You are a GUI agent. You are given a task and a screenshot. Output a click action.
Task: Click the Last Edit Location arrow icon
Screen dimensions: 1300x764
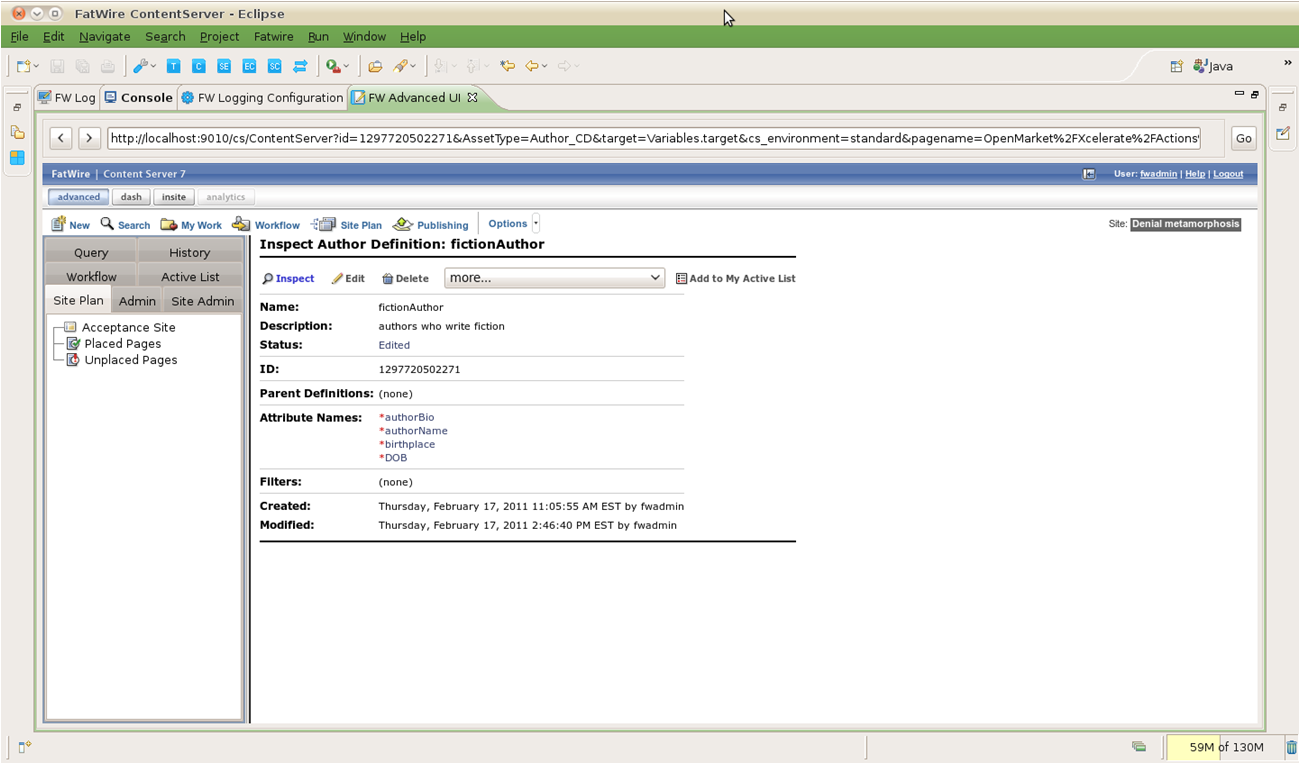click(x=507, y=66)
